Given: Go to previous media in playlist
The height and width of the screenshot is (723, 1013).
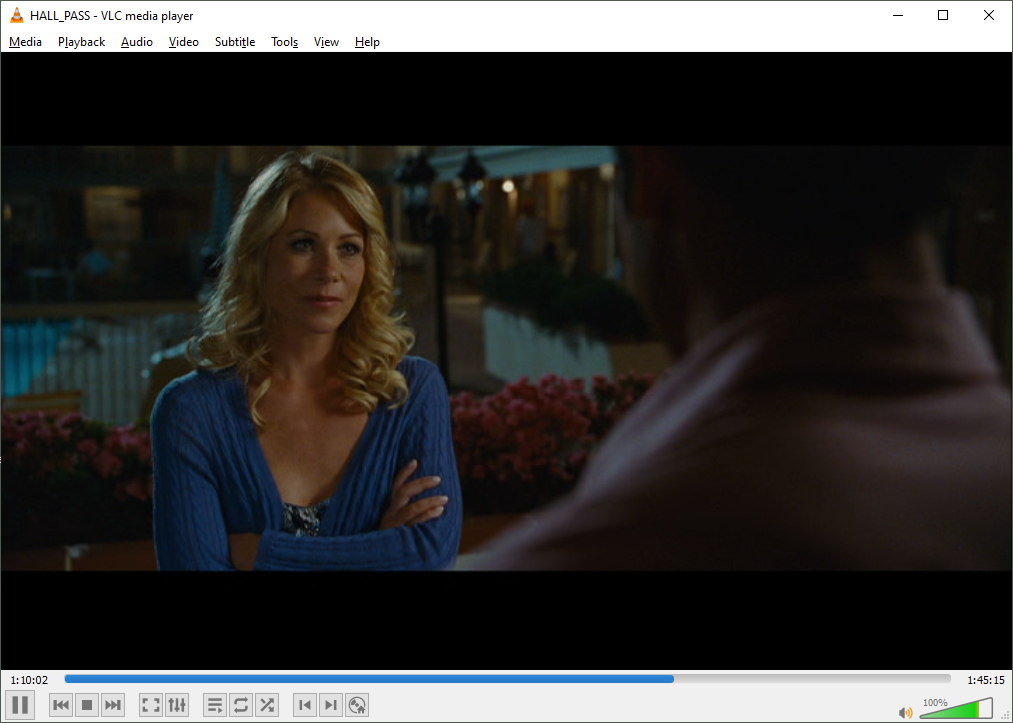Looking at the screenshot, I should click(x=61, y=705).
